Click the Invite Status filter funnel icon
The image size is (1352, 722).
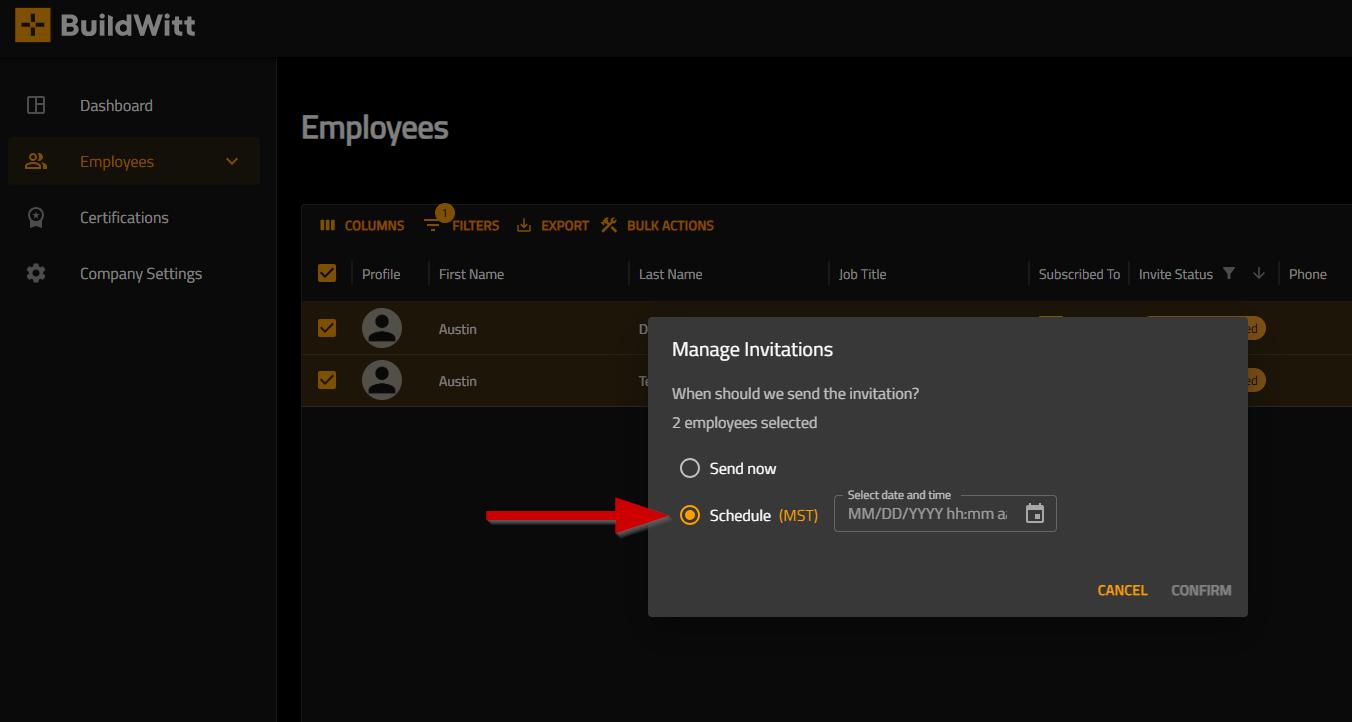pyautogui.click(x=1229, y=273)
